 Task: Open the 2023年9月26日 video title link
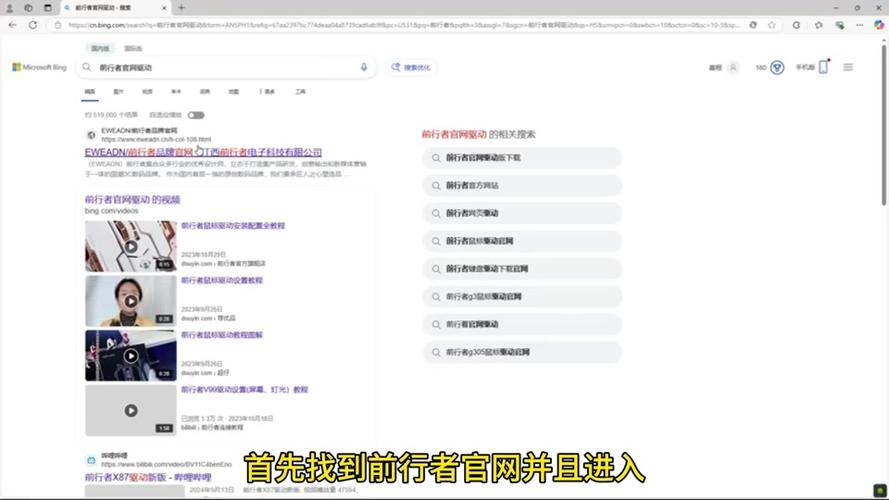[x=222, y=335]
